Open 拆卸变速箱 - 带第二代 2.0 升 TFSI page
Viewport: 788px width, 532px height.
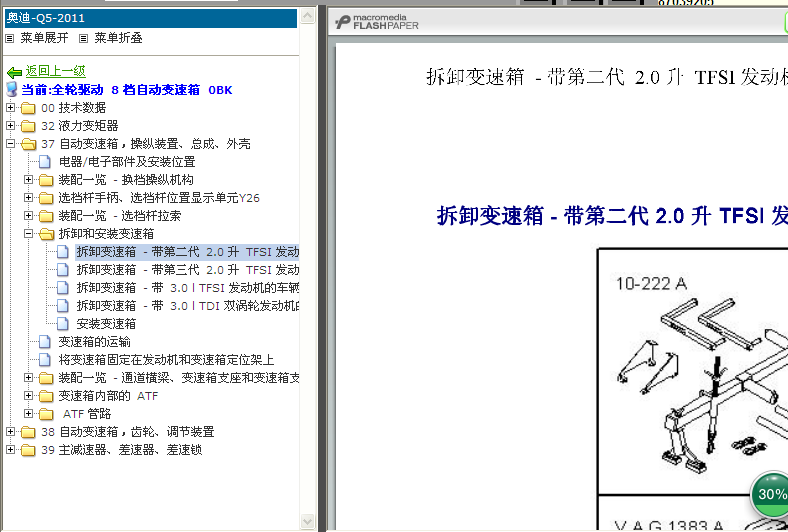pyautogui.click(x=187, y=252)
